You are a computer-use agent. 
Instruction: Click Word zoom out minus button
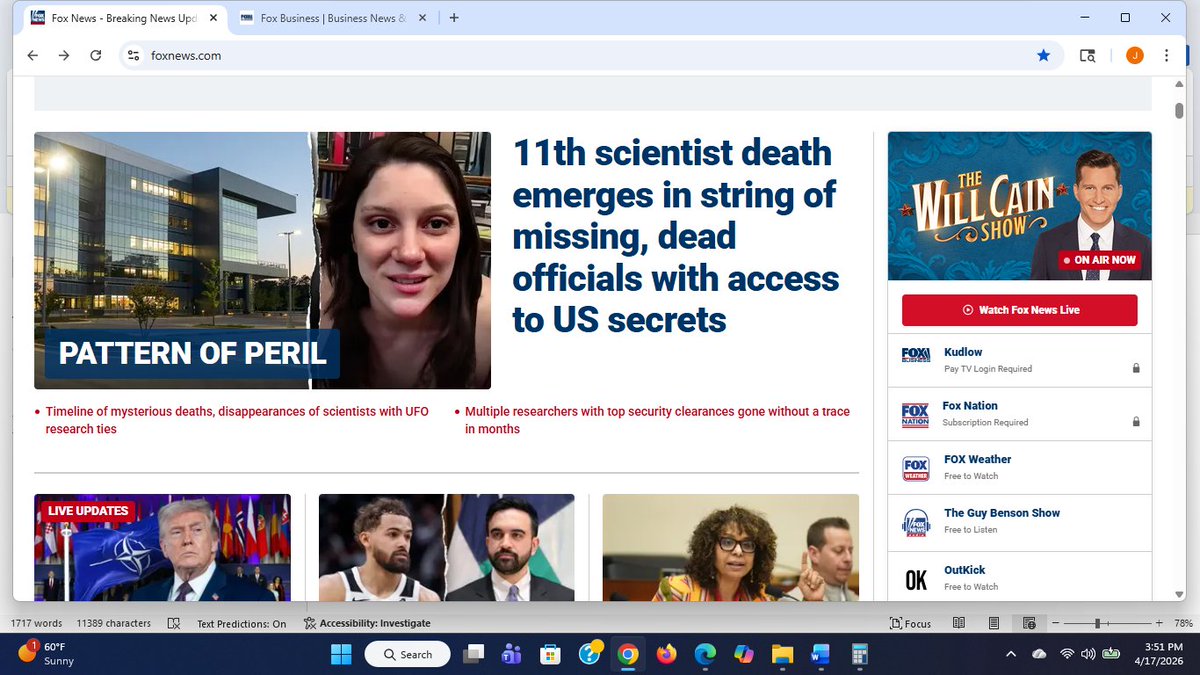tap(1054, 623)
